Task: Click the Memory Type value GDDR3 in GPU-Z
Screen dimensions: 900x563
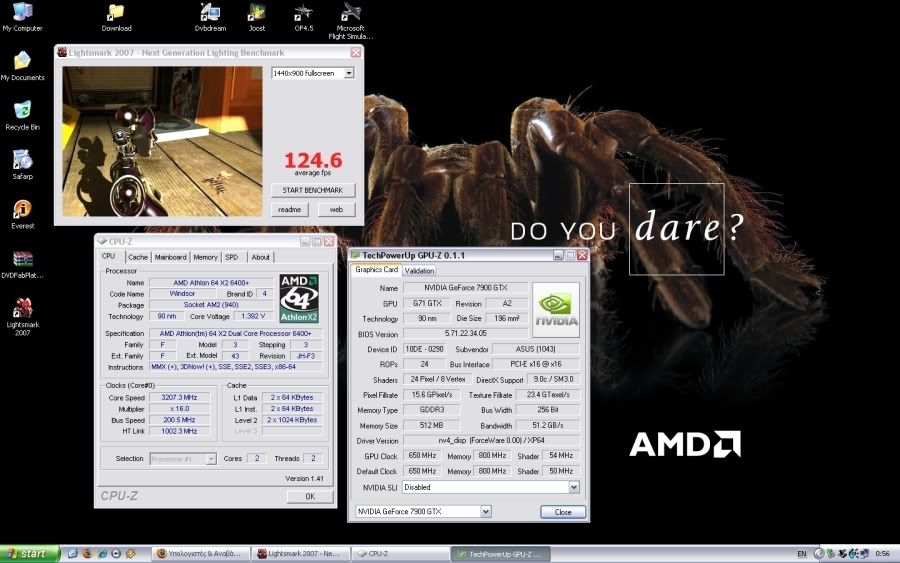Action: tap(432, 410)
